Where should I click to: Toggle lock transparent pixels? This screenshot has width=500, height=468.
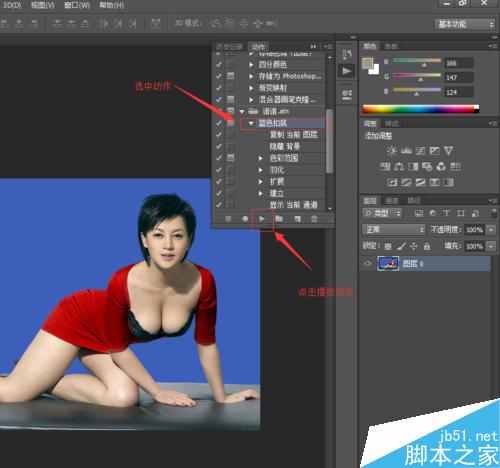coord(388,247)
